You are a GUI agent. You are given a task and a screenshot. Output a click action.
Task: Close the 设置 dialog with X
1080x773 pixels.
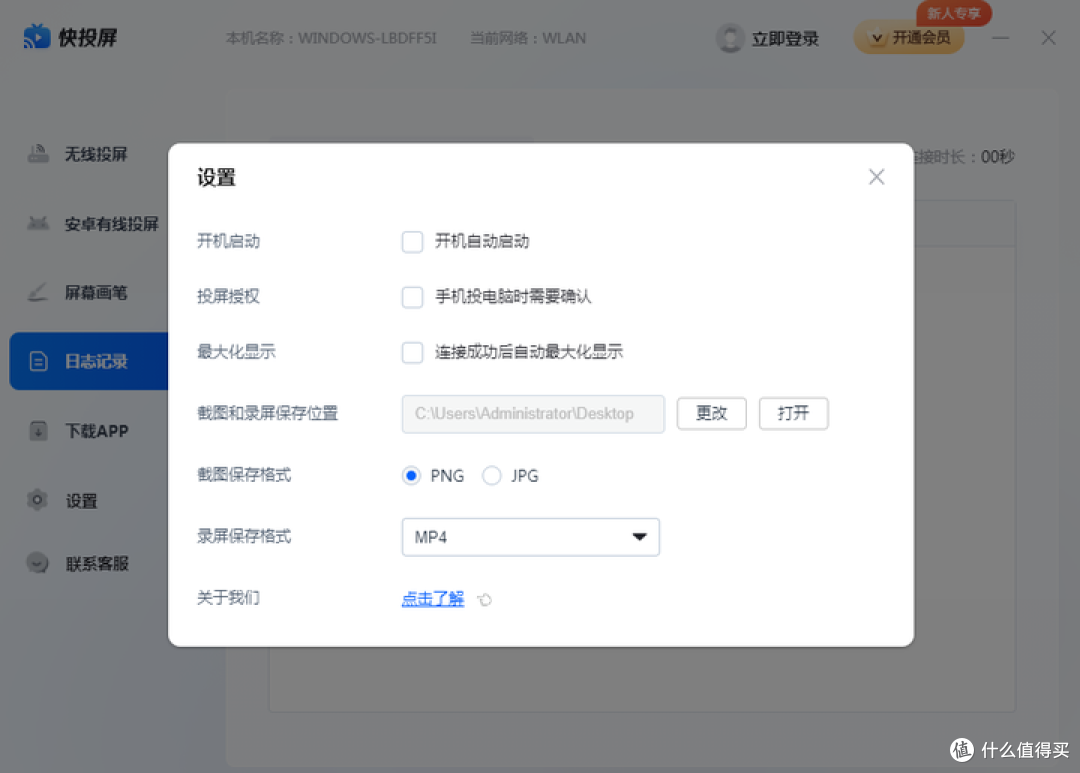point(876,177)
